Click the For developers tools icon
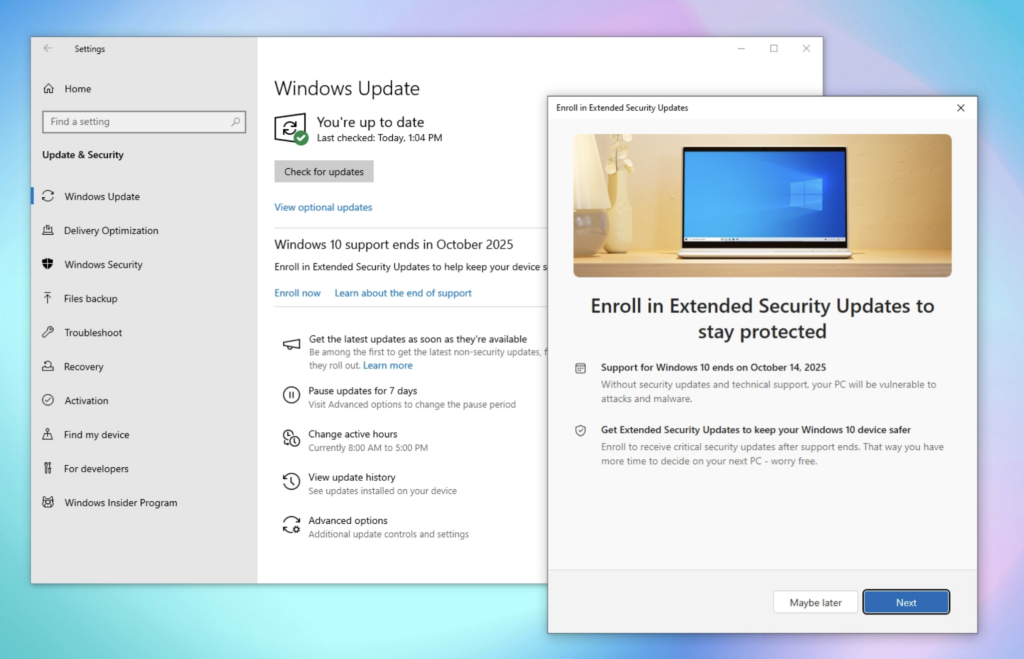 [x=48, y=468]
